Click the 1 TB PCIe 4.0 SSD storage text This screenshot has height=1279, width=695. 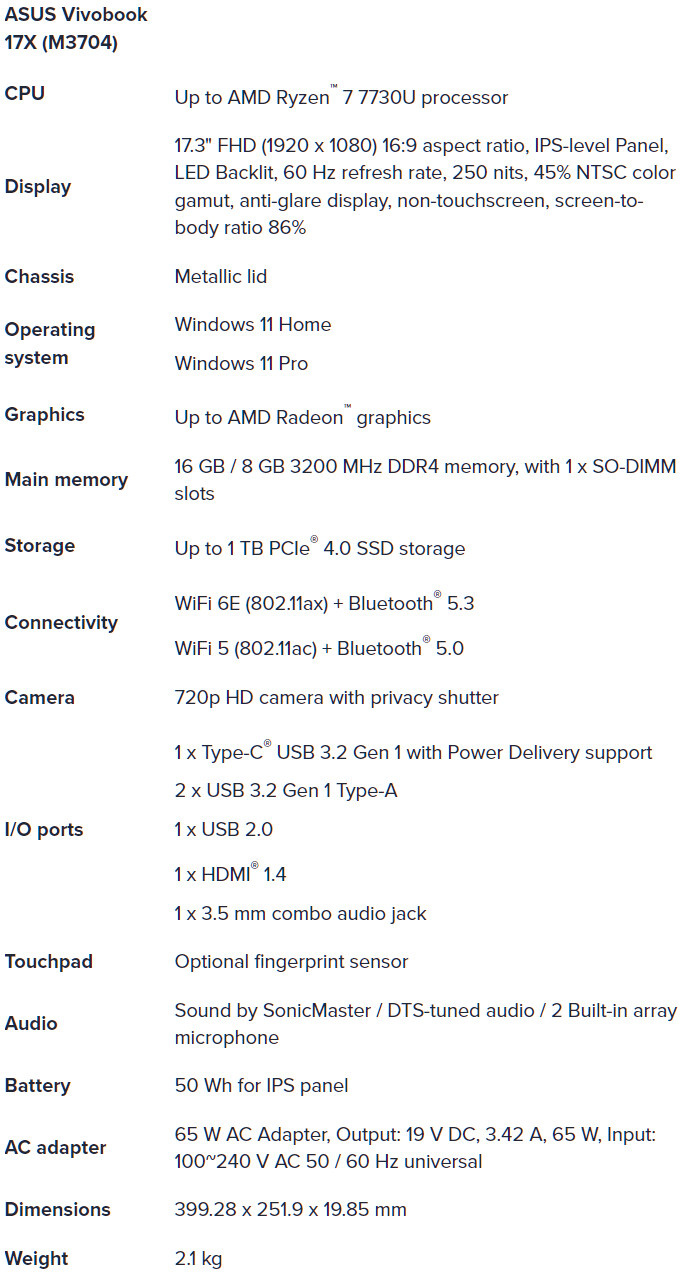[x=320, y=548]
